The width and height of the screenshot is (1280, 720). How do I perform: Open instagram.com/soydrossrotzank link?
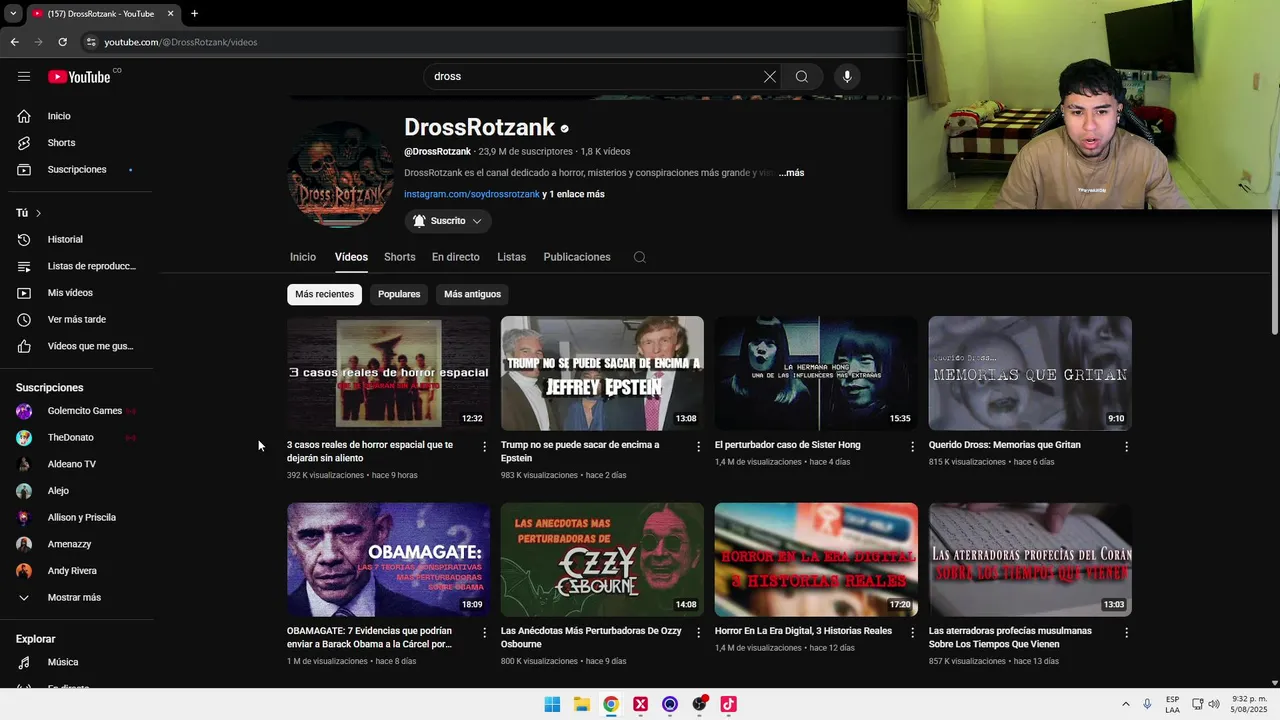click(x=472, y=194)
